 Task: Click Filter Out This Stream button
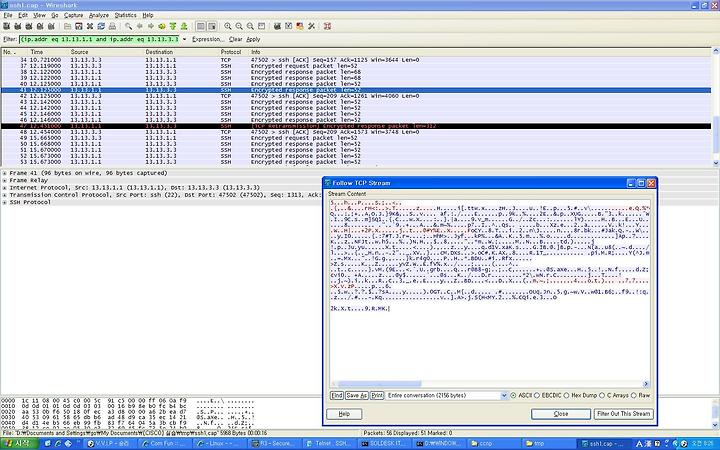623,414
